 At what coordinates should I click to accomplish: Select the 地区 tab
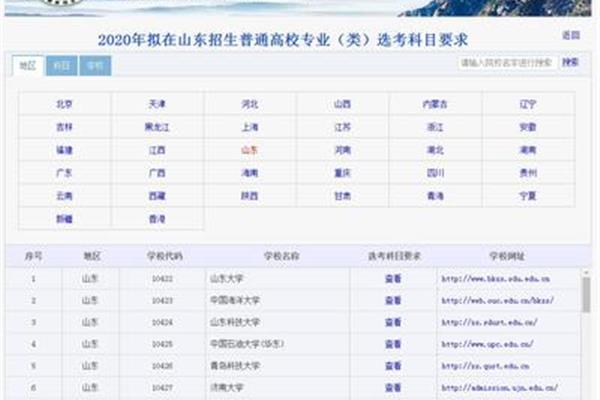tap(28, 65)
